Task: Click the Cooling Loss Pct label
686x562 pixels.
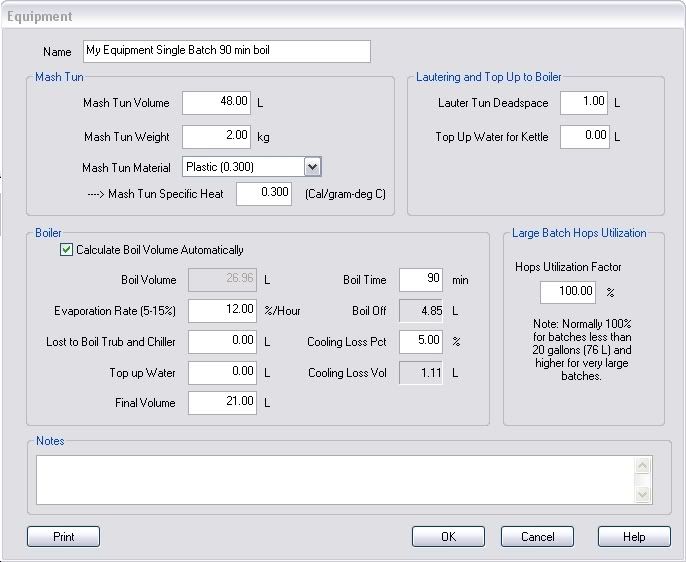Action: [346, 342]
